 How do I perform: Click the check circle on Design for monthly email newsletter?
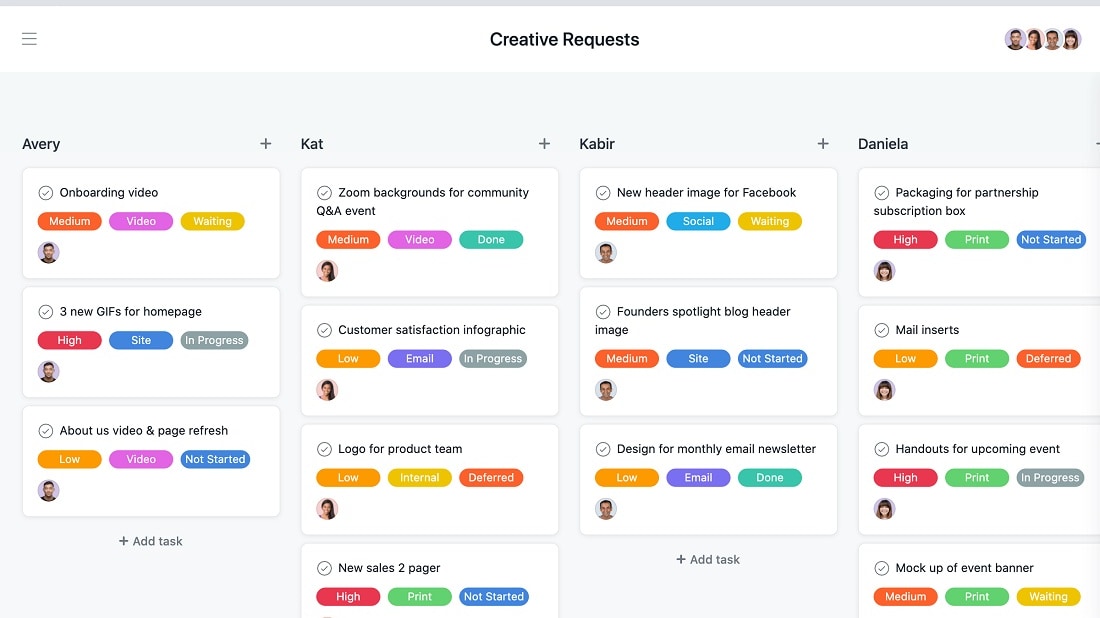click(x=603, y=449)
